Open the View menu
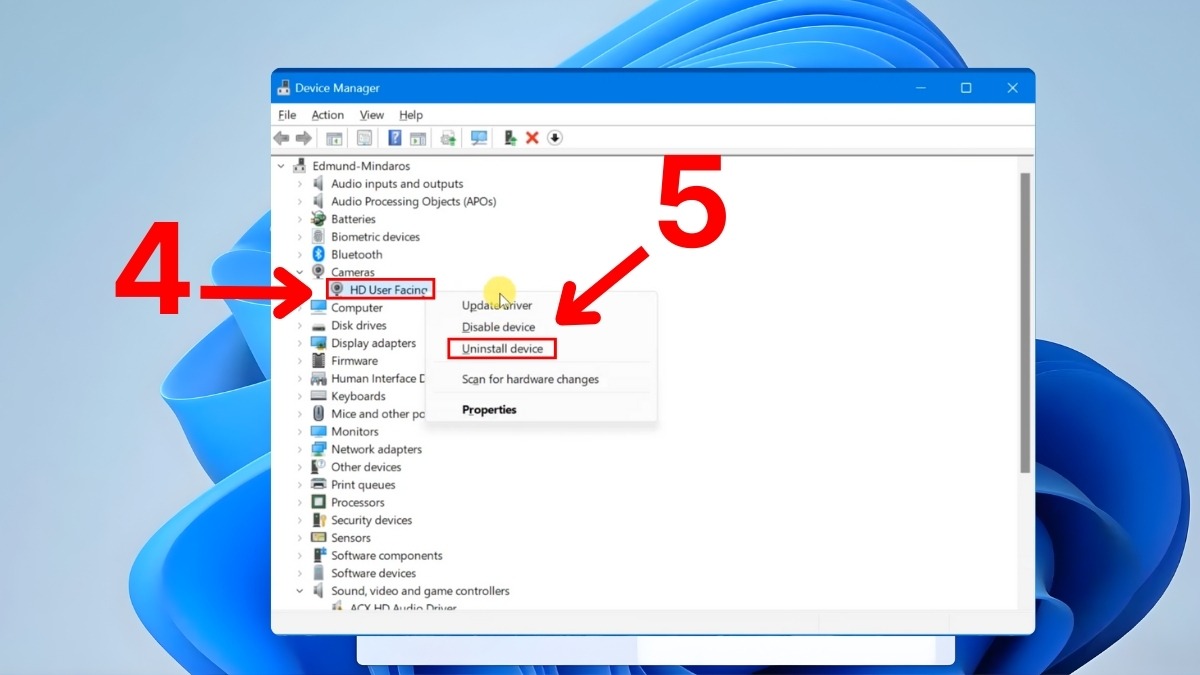 pyautogui.click(x=372, y=115)
